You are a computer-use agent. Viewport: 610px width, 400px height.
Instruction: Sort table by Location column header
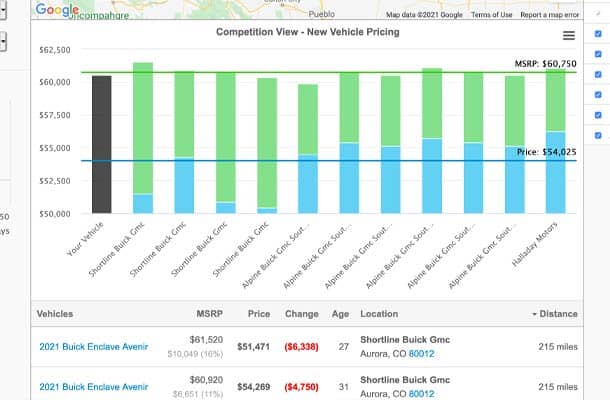point(379,314)
